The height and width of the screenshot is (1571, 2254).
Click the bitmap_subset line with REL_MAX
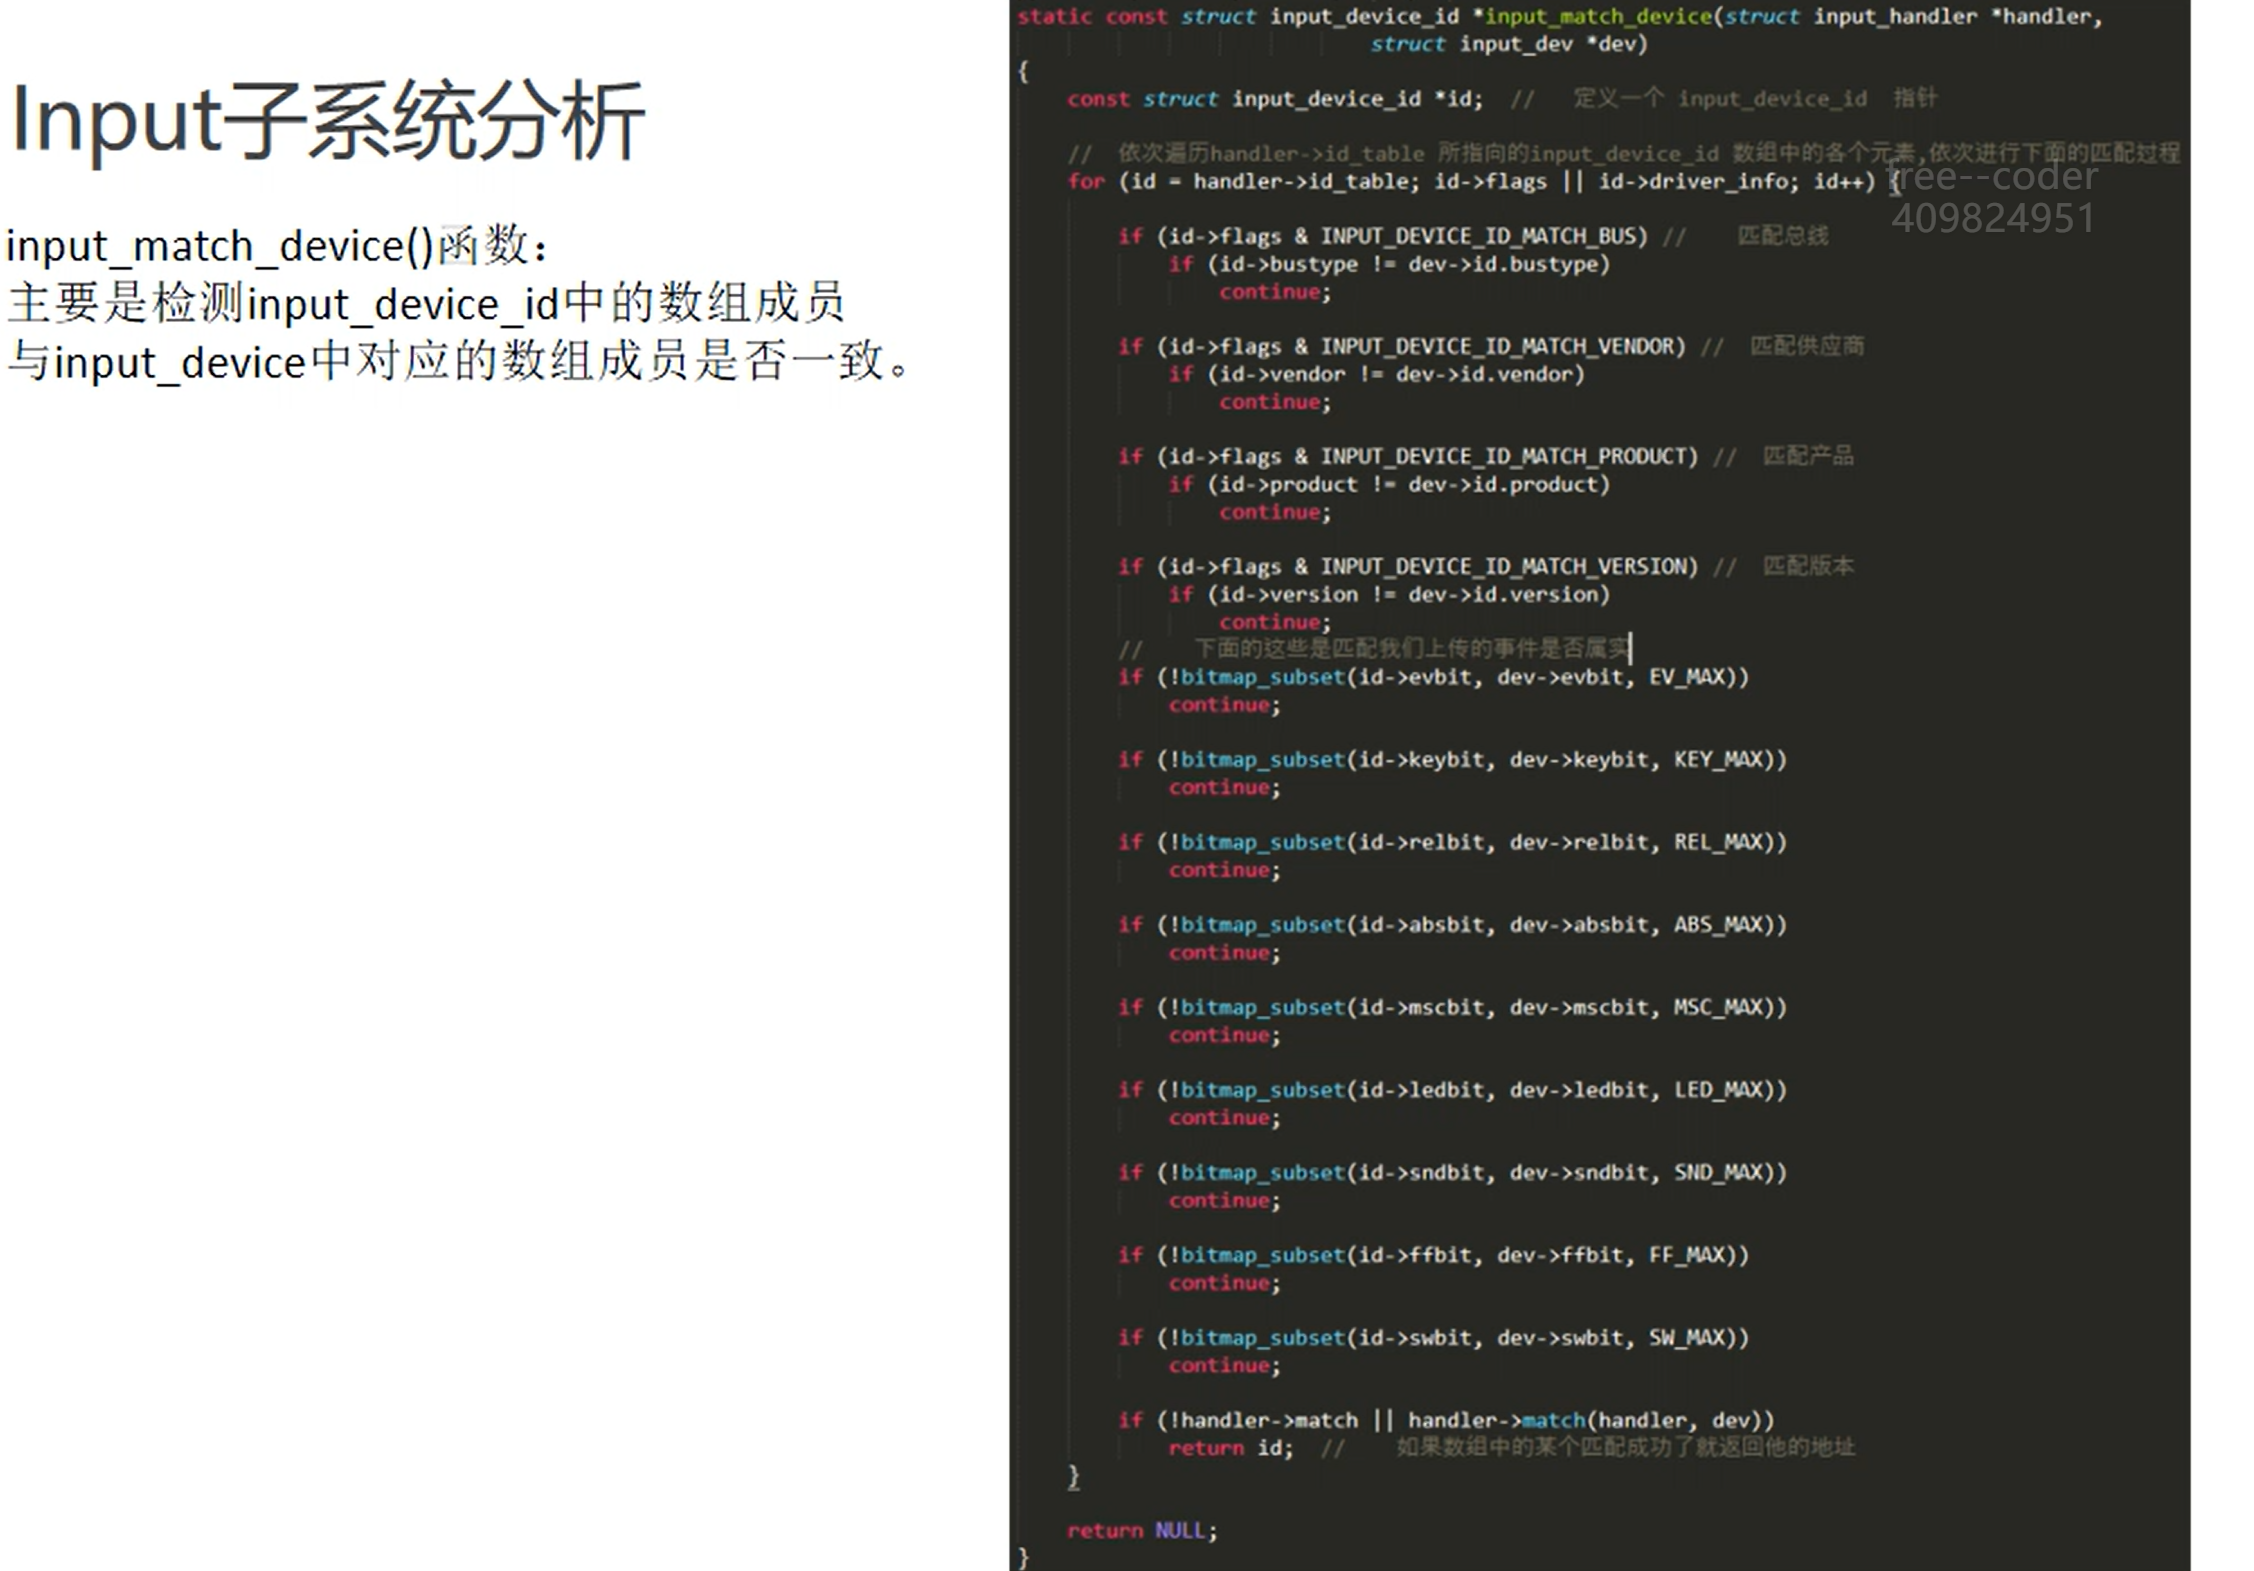point(1453,842)
